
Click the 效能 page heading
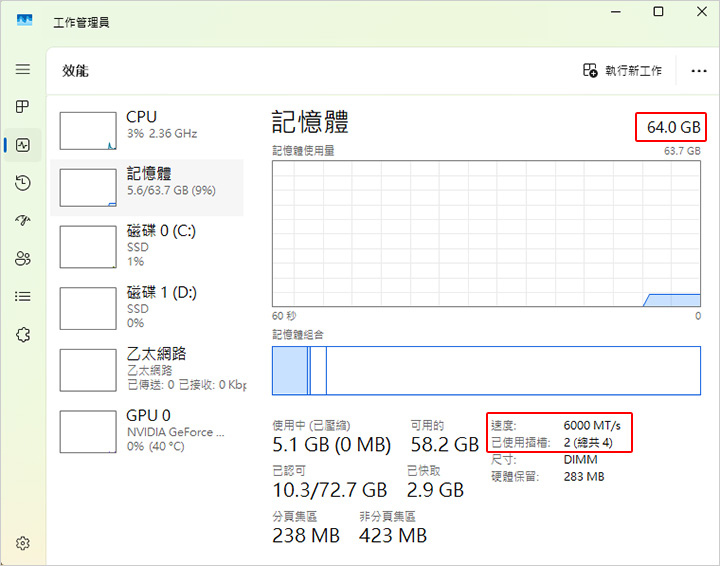coord(75,71)
